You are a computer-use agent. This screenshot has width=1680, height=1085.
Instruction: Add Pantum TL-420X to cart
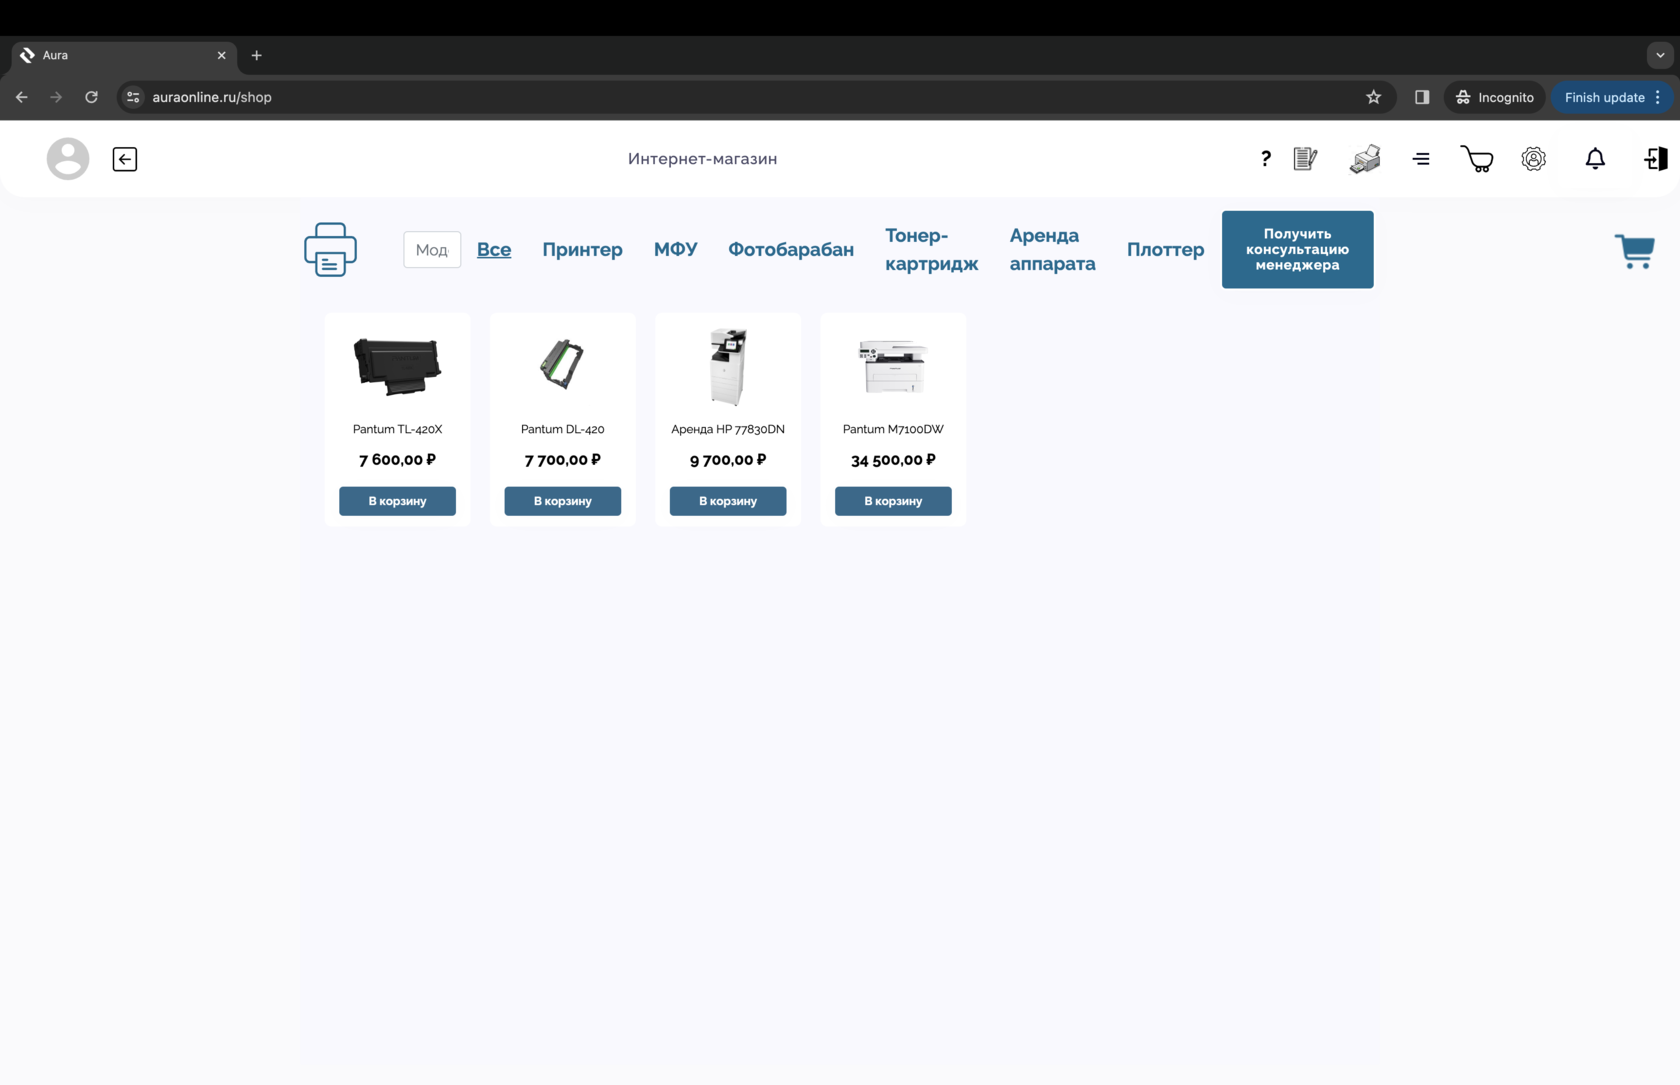pyautogui.click(x=398, y=501)
